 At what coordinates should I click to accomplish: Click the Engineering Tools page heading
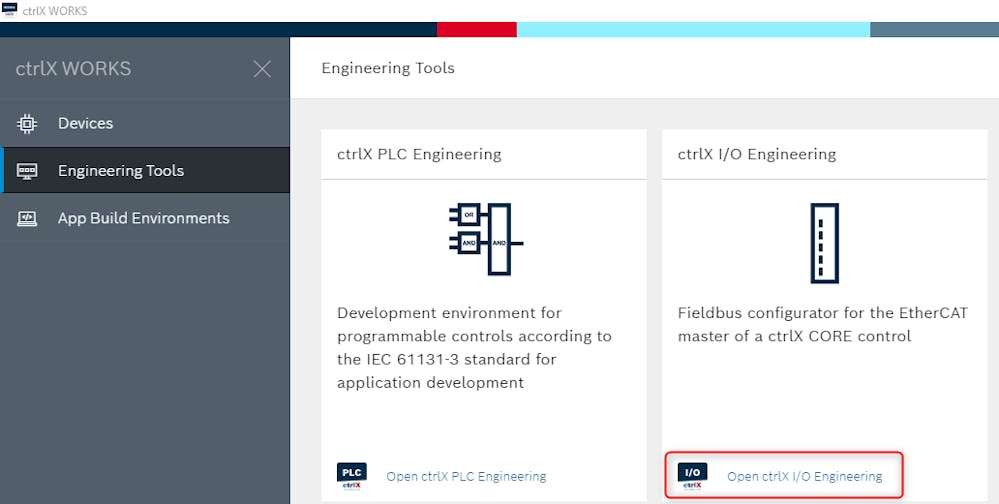pos(388,68)
